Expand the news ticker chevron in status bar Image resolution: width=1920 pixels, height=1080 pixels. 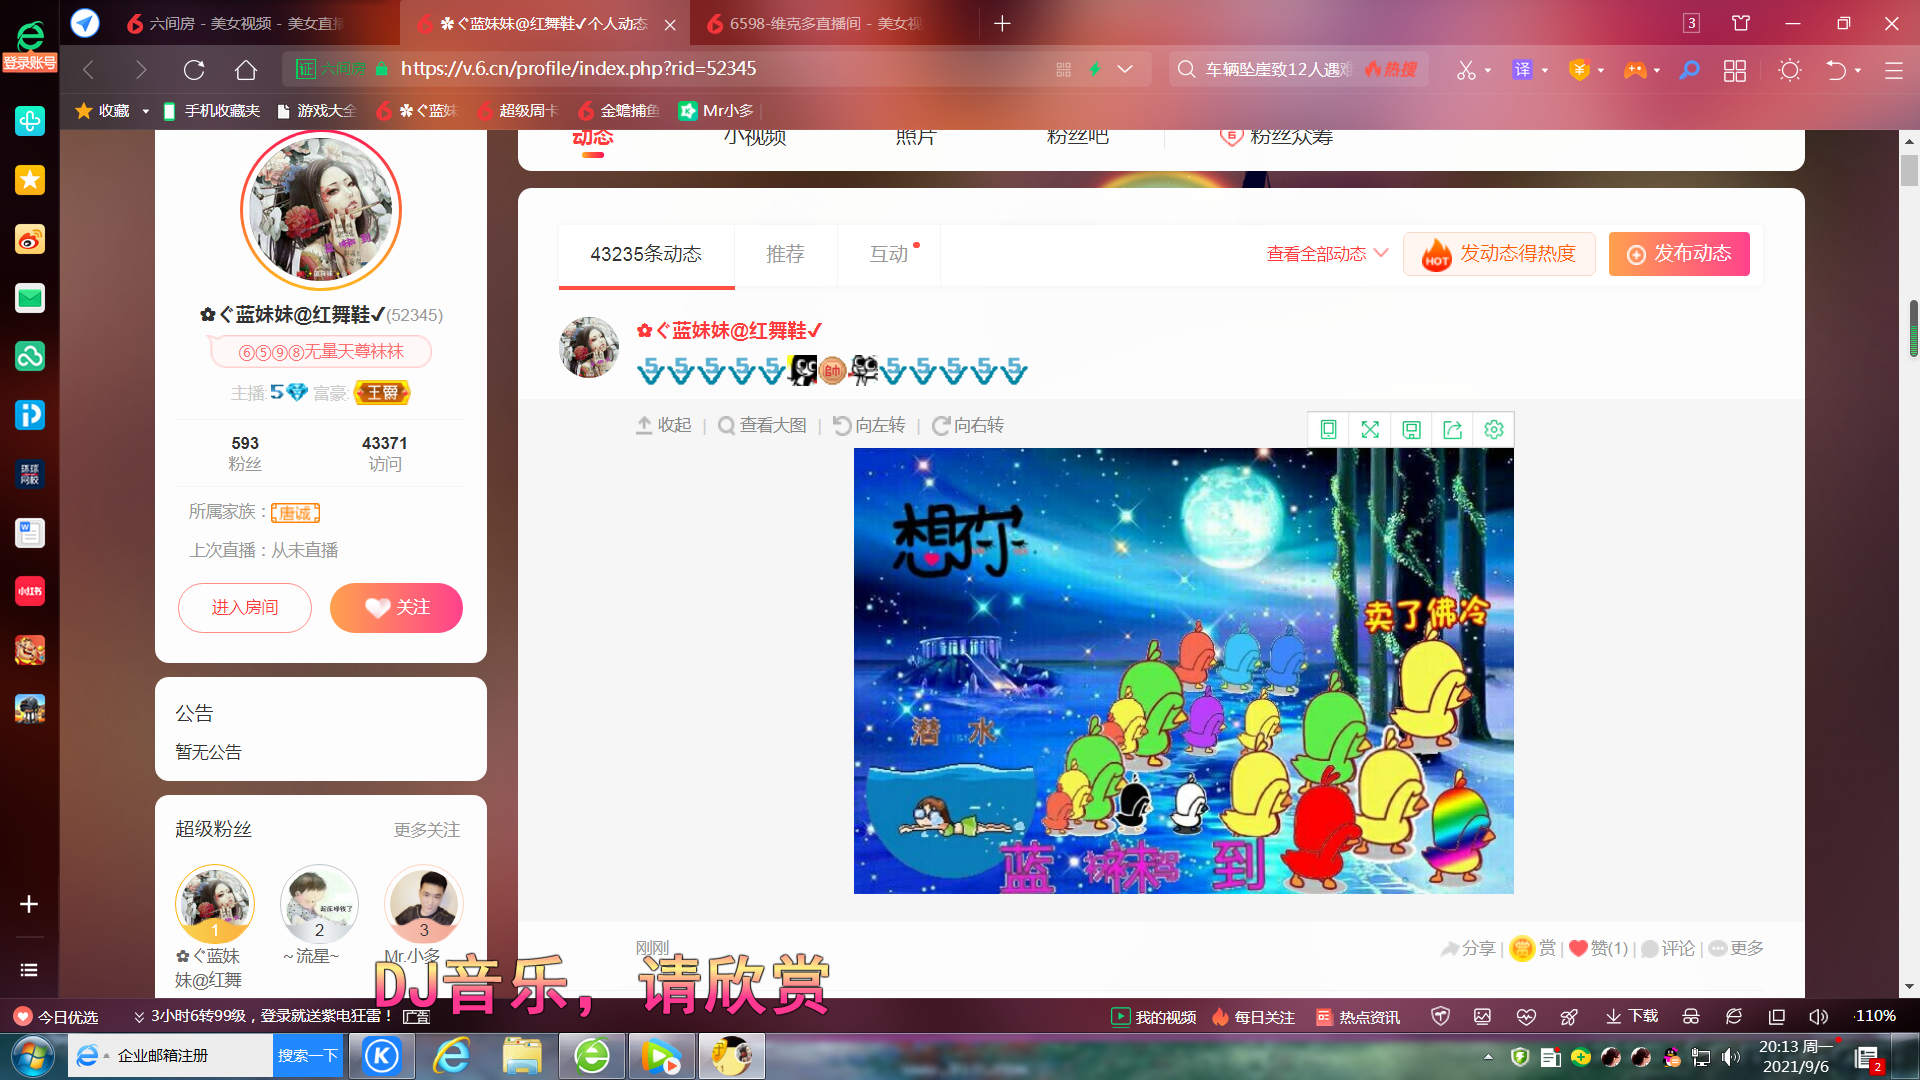pos(139,1016)
